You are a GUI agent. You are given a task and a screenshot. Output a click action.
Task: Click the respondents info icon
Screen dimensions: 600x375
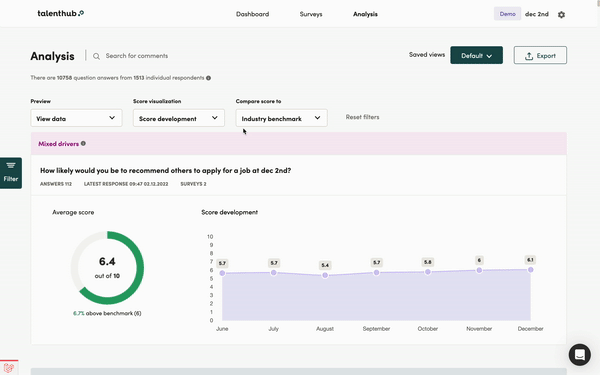point(209,78)
